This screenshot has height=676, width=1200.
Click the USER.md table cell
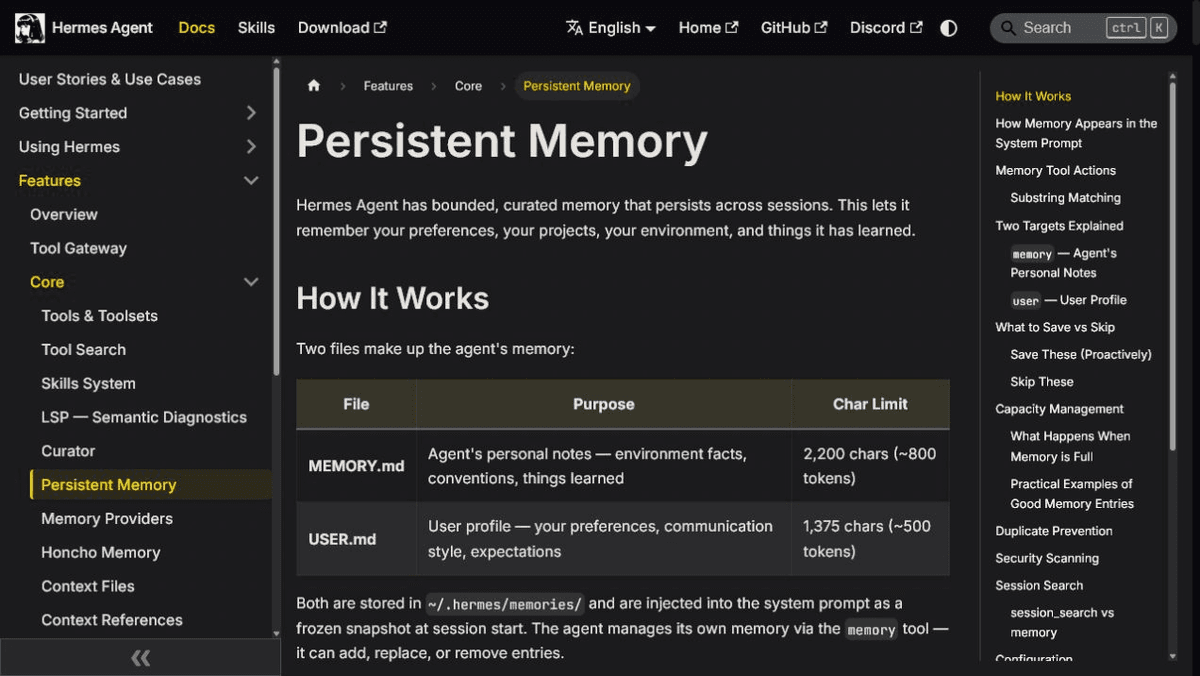(356, 539)
